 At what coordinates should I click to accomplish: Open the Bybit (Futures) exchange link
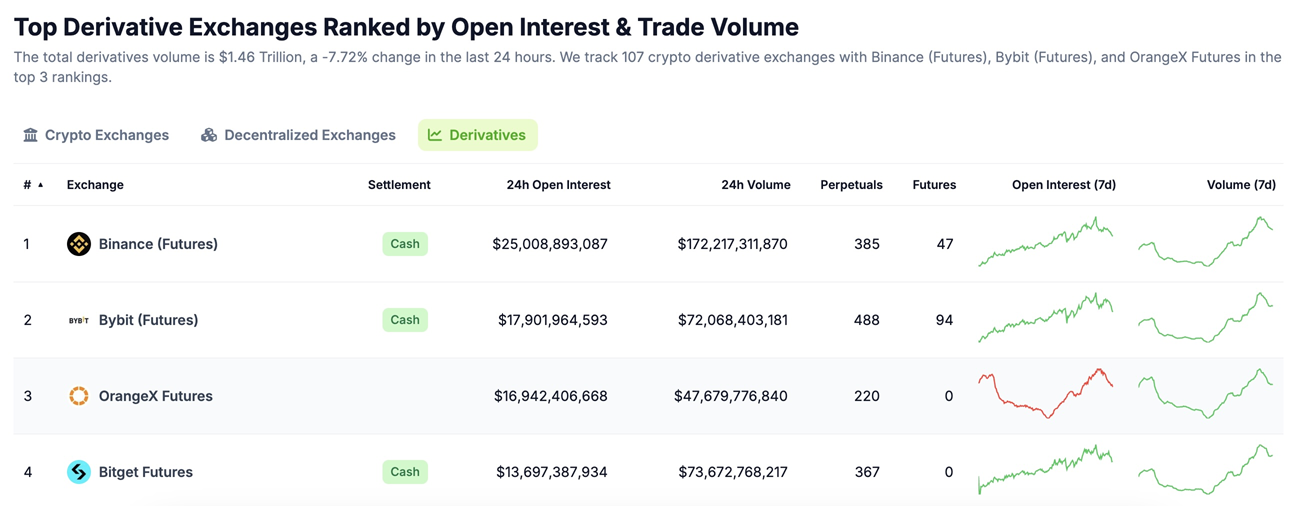click(148, 320)
